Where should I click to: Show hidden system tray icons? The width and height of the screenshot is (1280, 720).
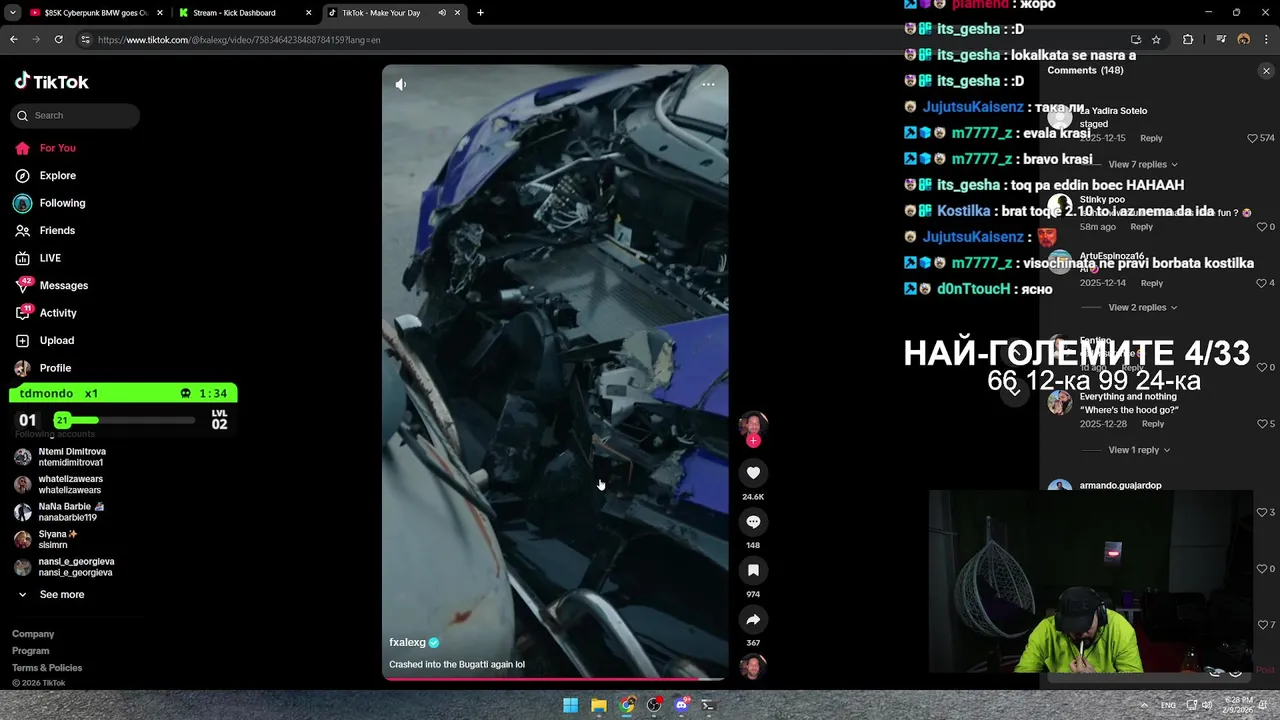[x=1144, y=705]
